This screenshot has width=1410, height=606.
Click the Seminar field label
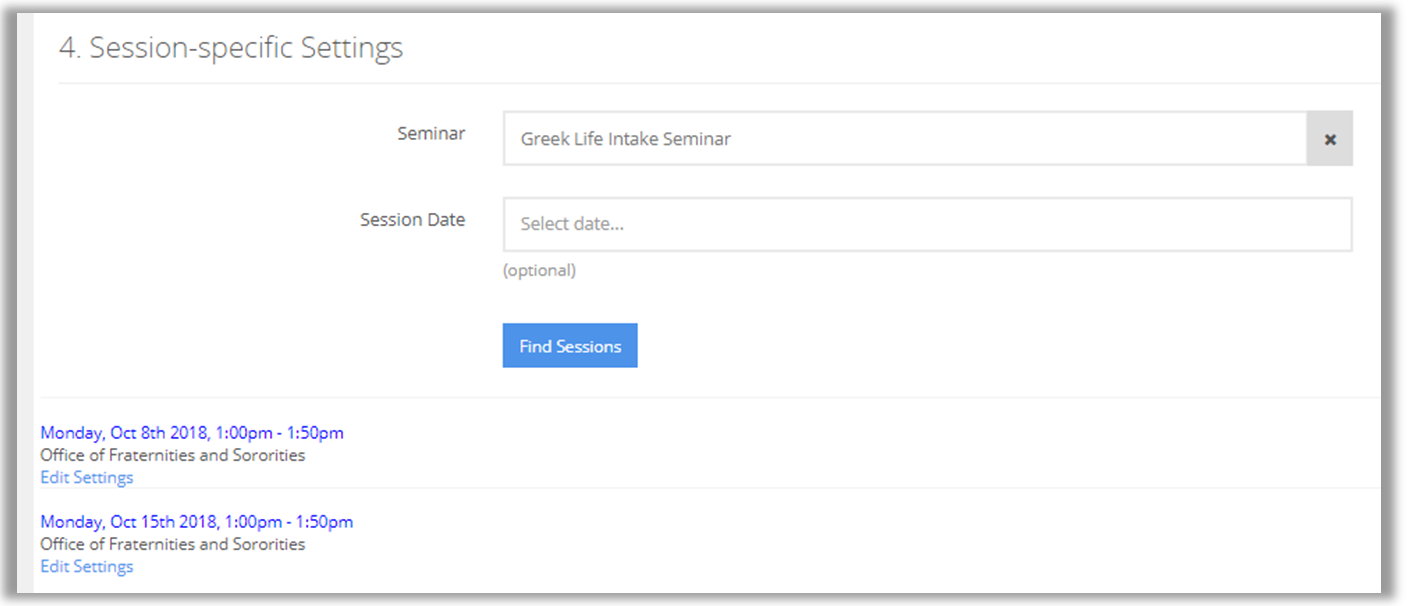pyautogui.click(x=431, y=133)
